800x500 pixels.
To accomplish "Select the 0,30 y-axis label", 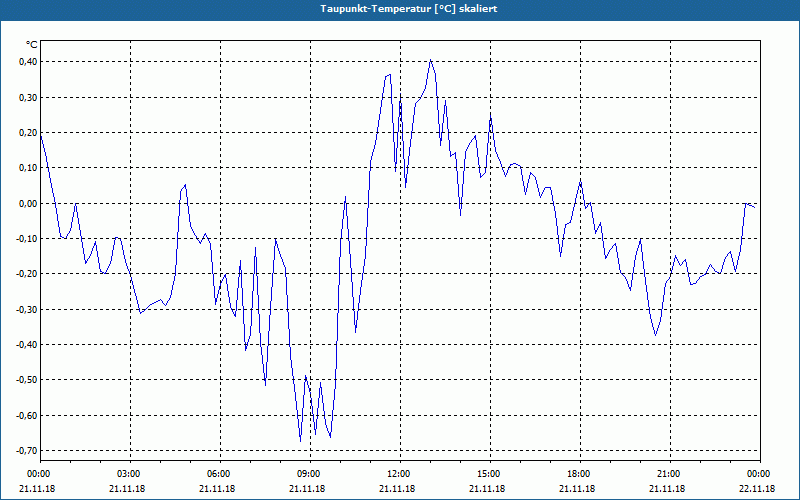I will point(28,97).
